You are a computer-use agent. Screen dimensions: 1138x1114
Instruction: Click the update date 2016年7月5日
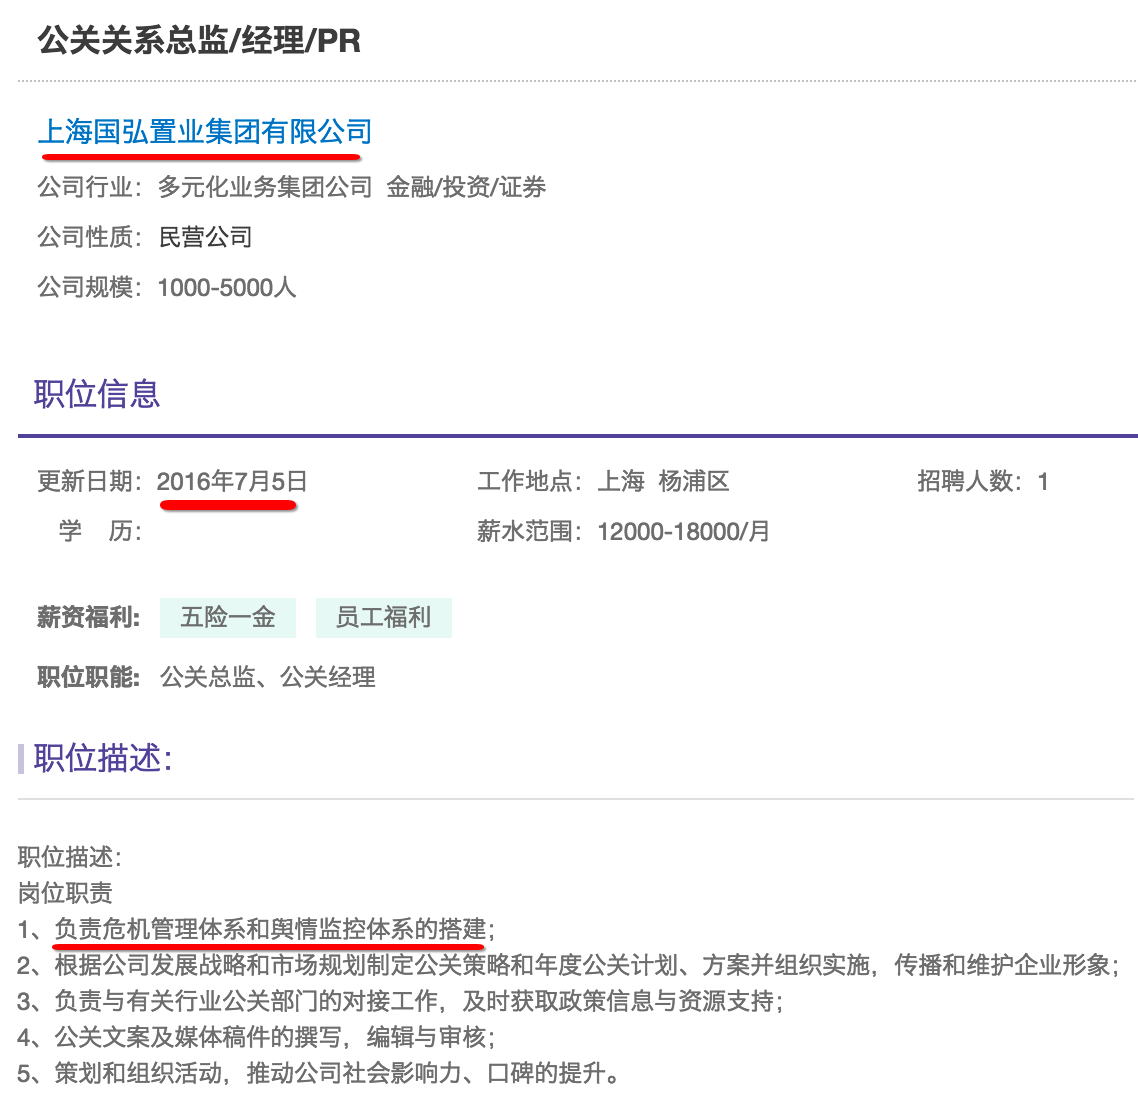(232, 481)
